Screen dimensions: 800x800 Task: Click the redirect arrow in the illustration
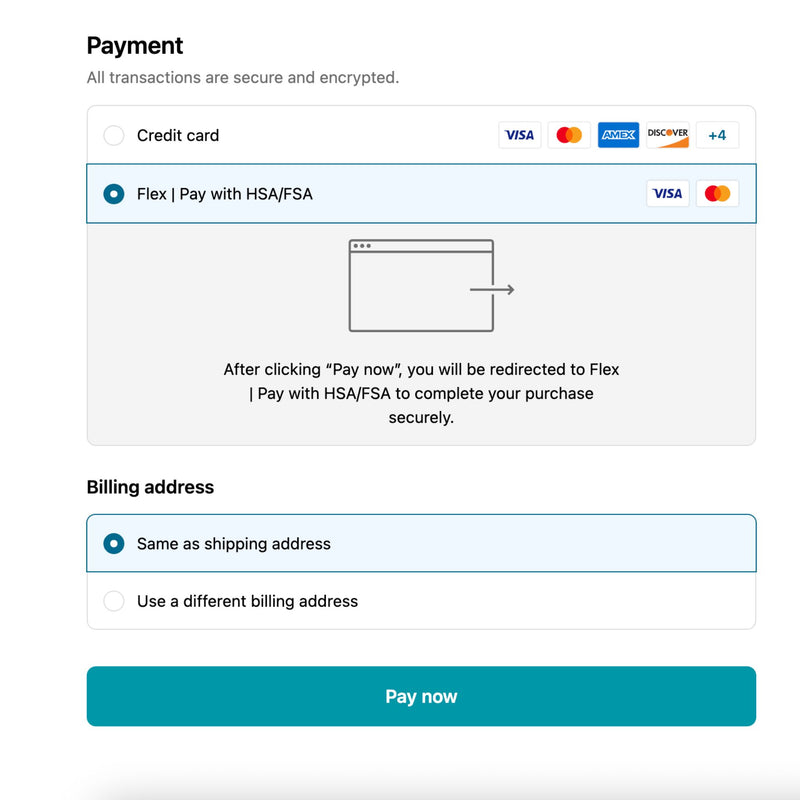coord(492,290)
